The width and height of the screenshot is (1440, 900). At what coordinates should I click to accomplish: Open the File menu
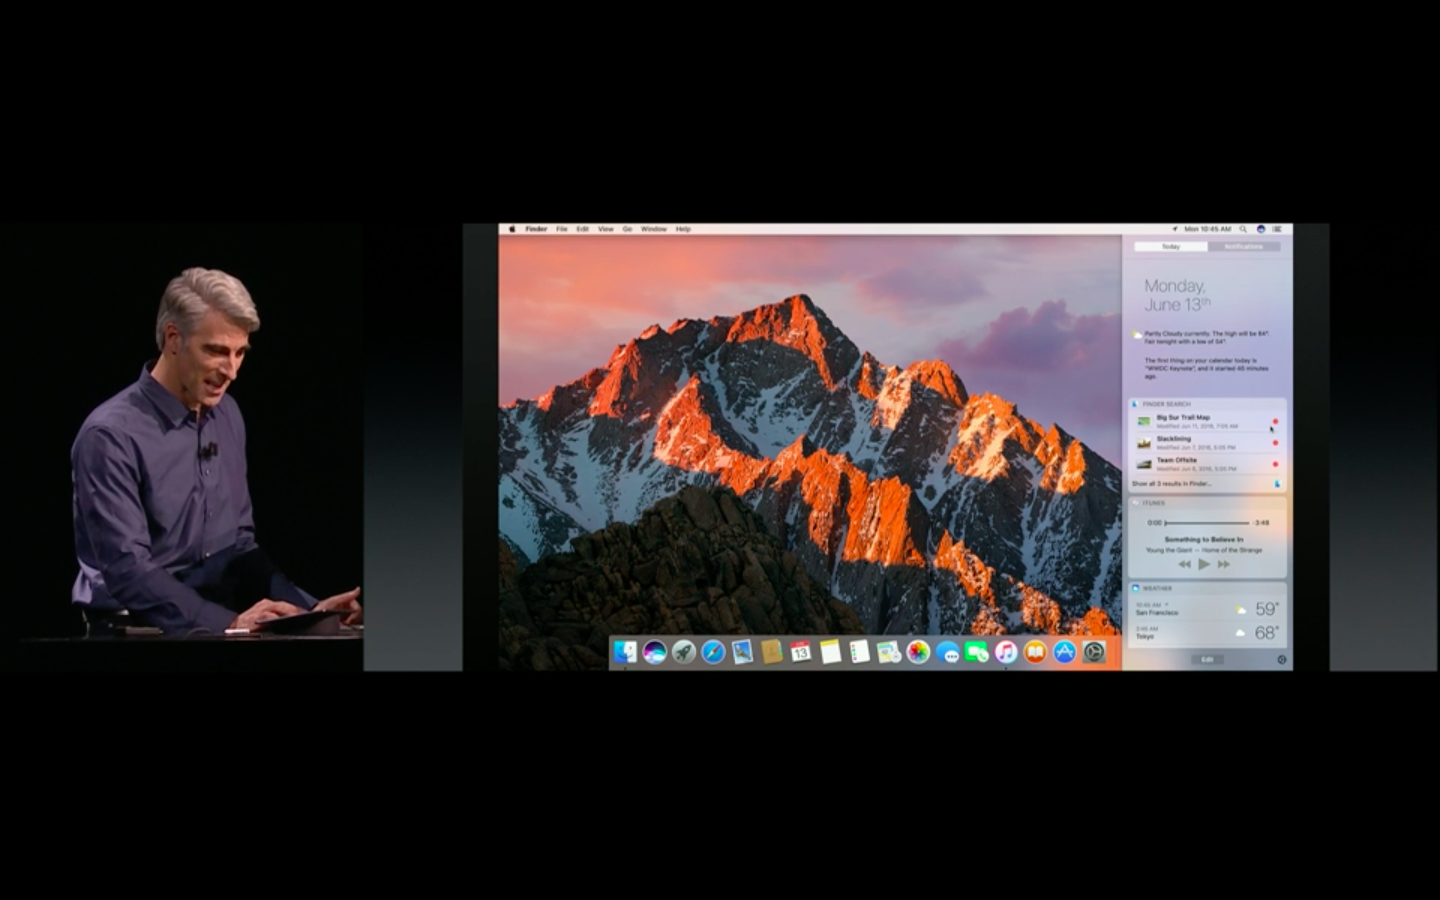[562, 229]
